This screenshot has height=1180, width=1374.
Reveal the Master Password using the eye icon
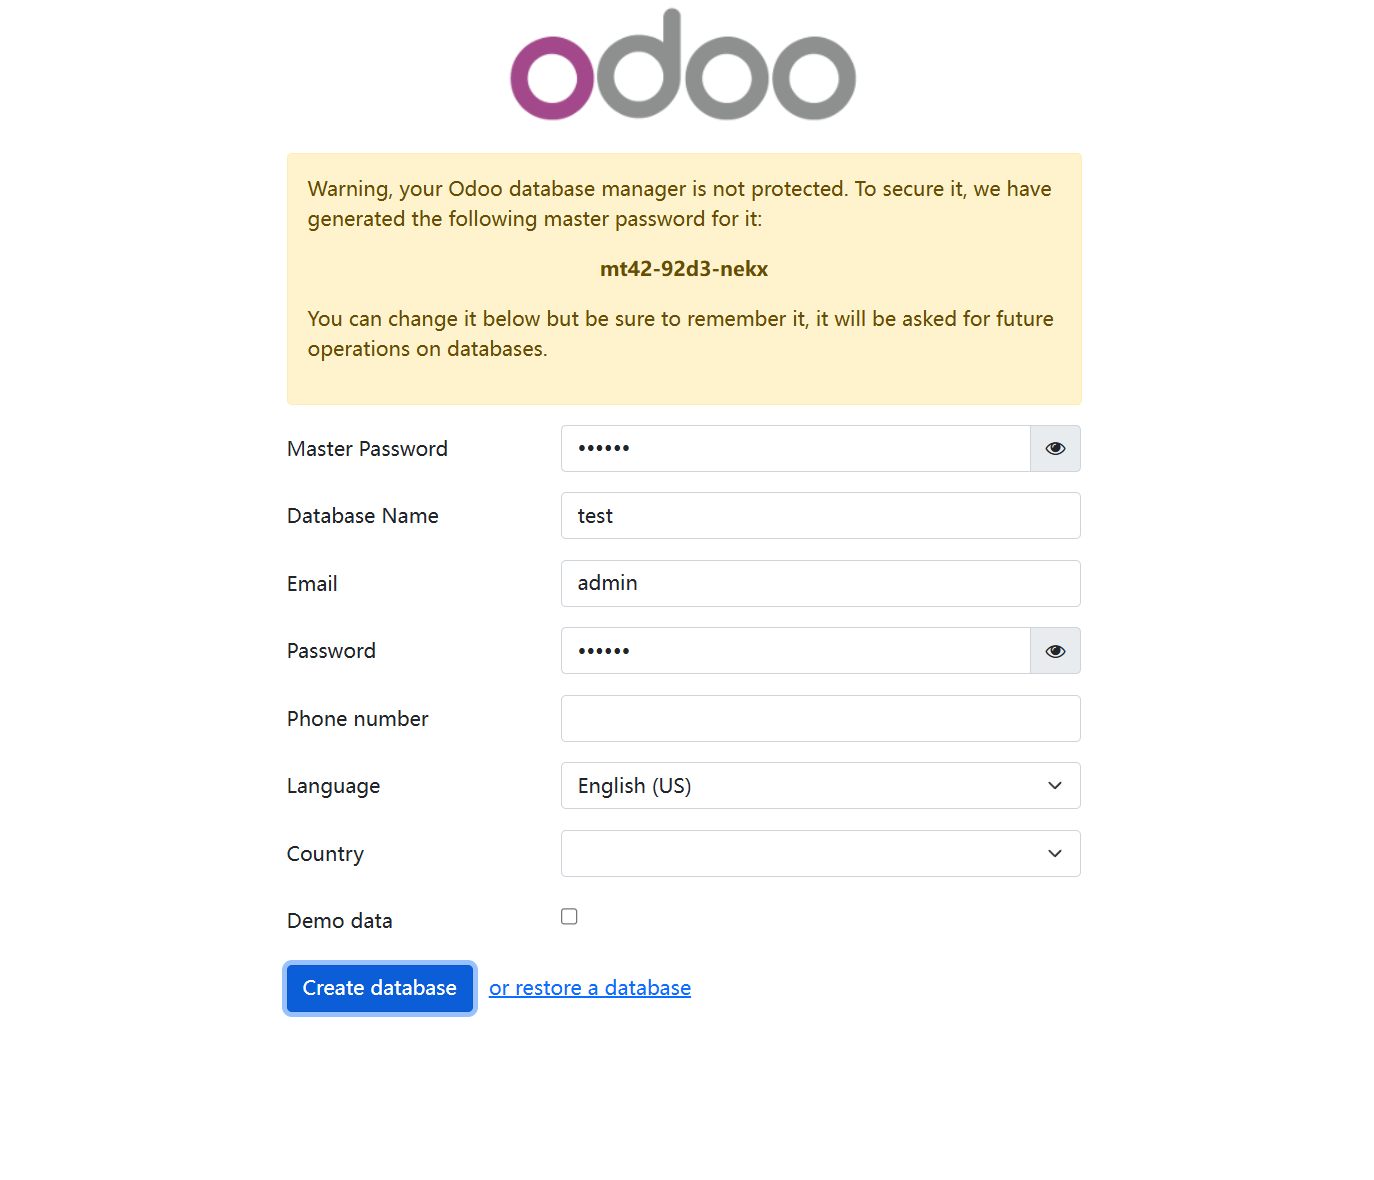tap(1055, 448)
